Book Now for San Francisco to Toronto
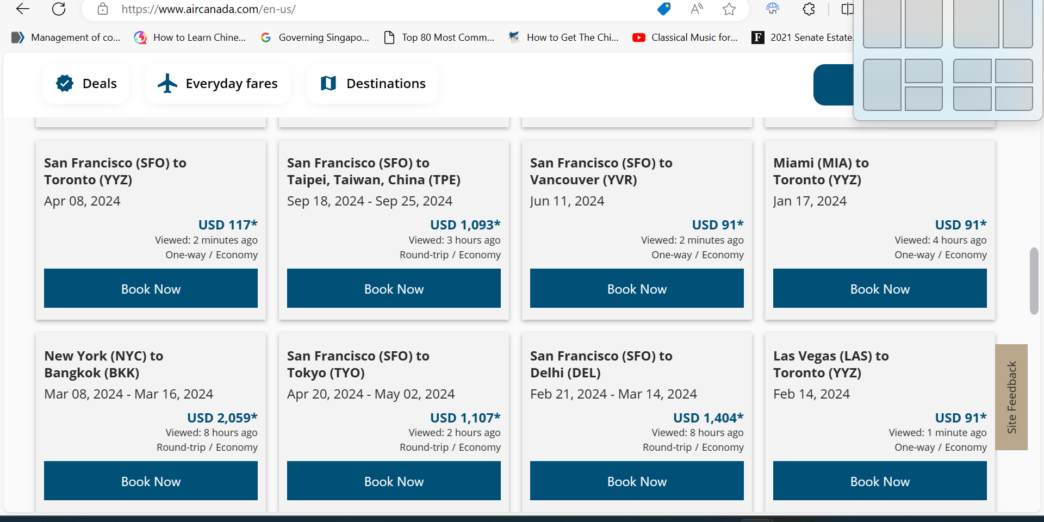The width and height of the screenshot is (1044, 522). 151,289
